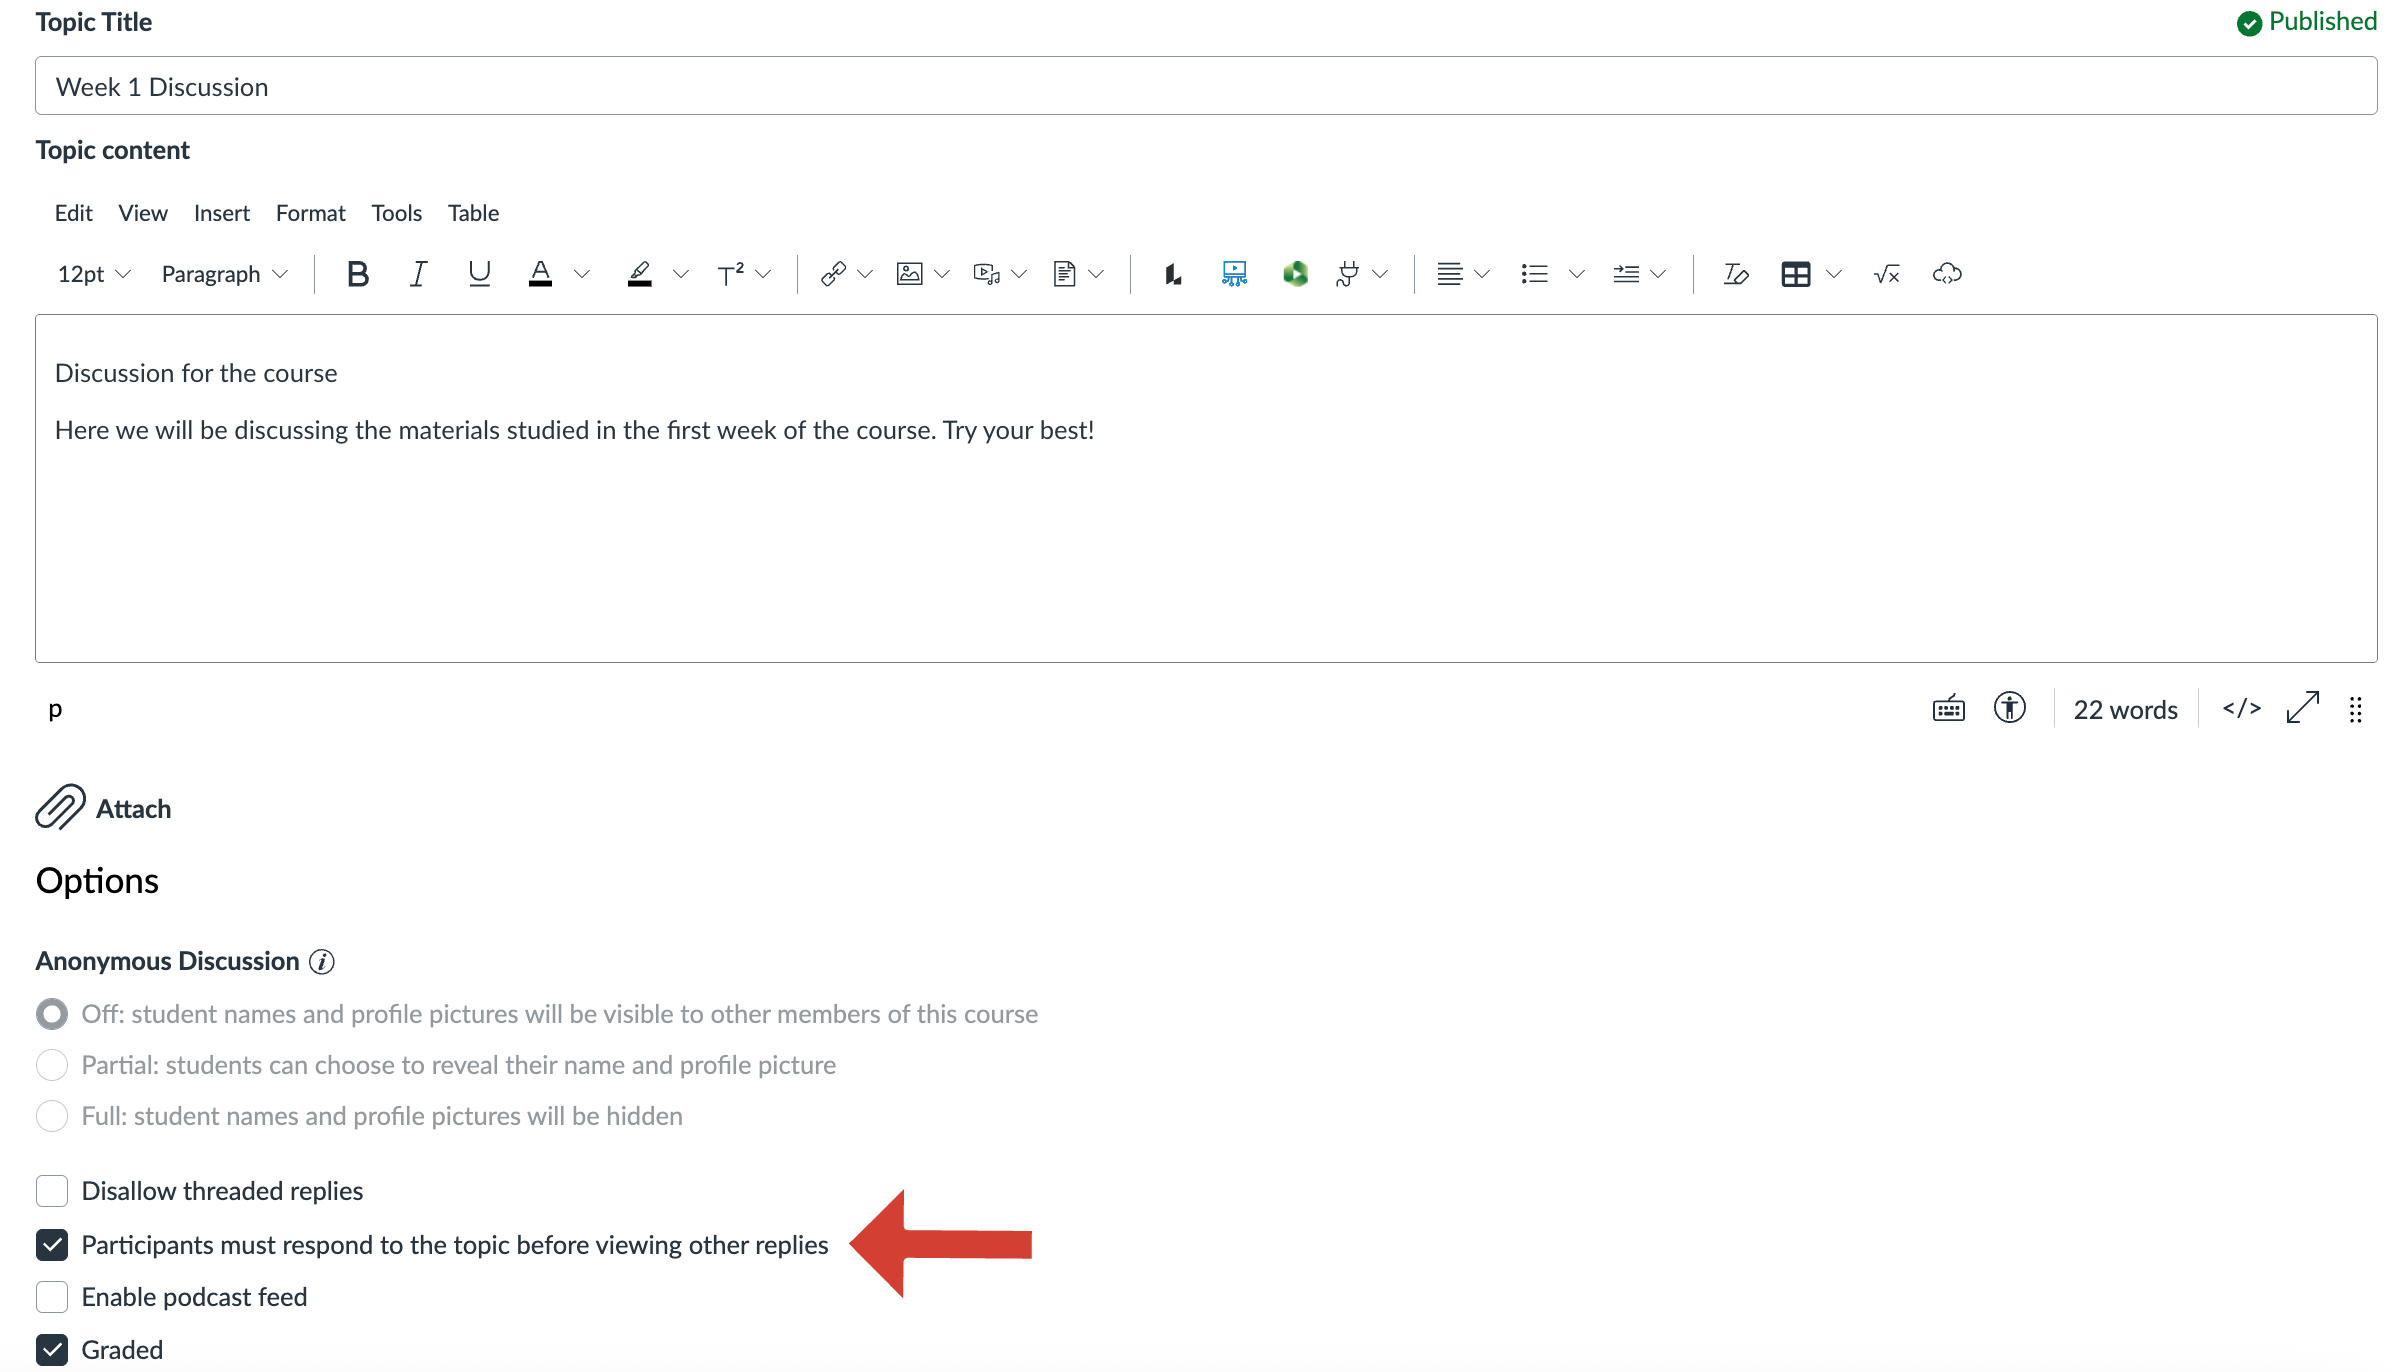Open the Paragraph style dropdown
Screen dimensions: 2392x1372
224,274
